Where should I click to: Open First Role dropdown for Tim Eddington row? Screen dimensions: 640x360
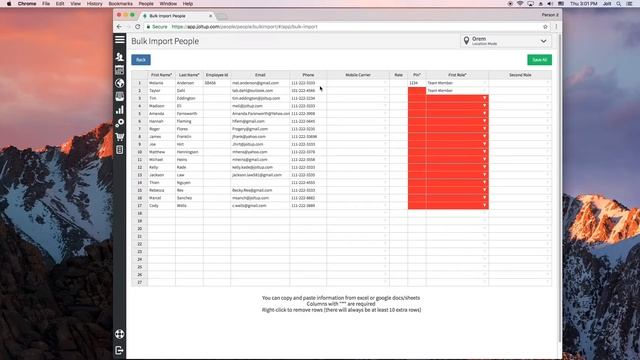[484, 98]
